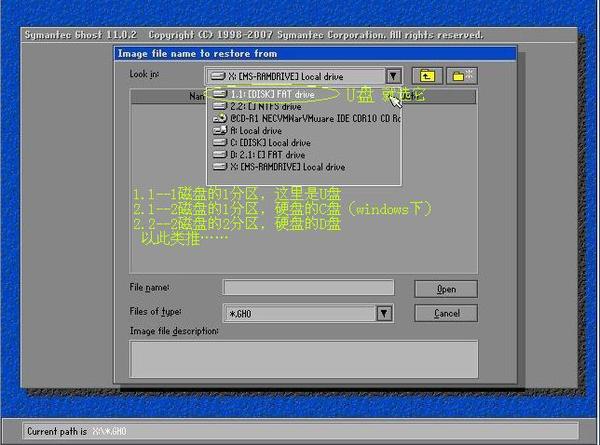Click drive icon beside X: in list

click(220, 167)
